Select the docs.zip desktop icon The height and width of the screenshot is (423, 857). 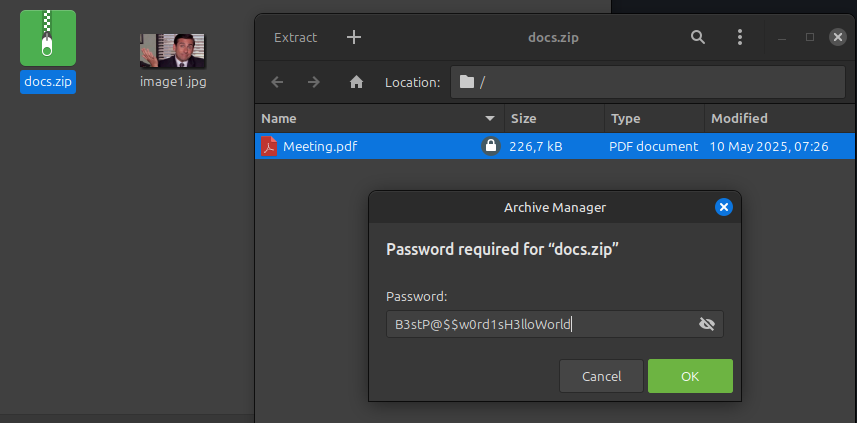(47, 41)
